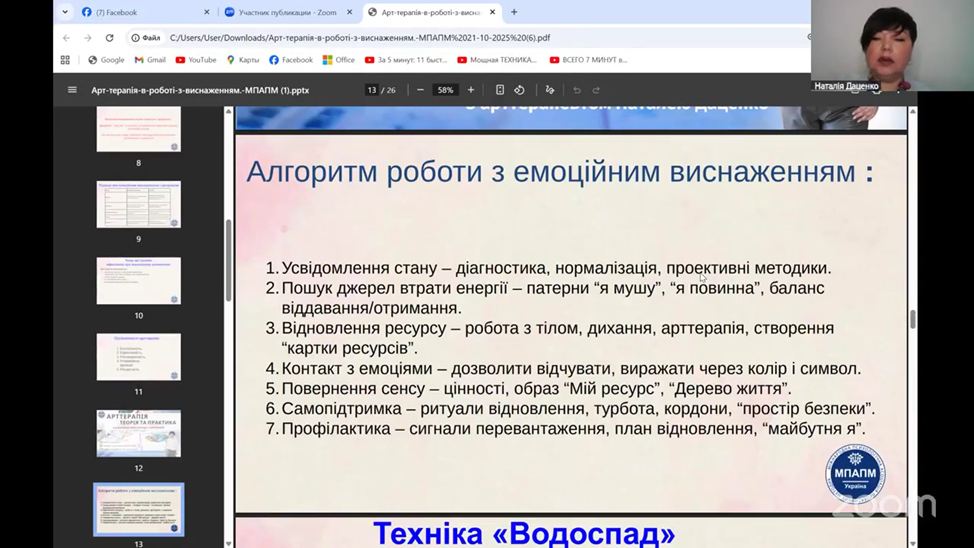Screen dimensions: 974x548
Task: Click the page number input field
Action: click(x=372, y=90)
